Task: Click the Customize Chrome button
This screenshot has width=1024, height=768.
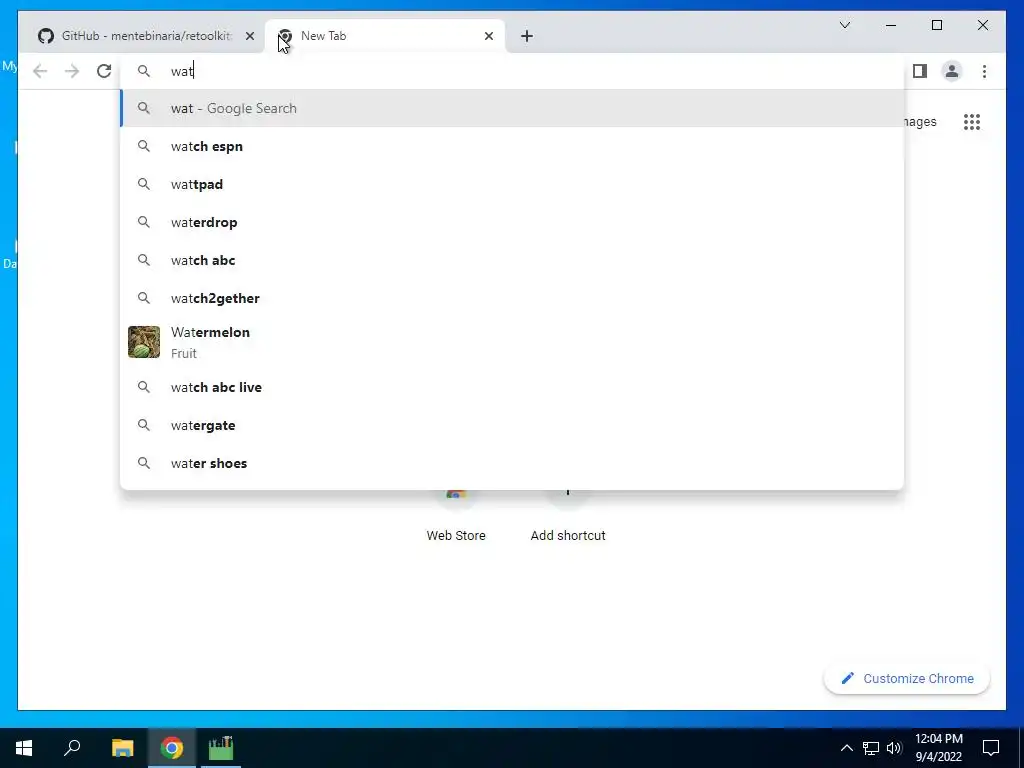Action: [907, 679]
